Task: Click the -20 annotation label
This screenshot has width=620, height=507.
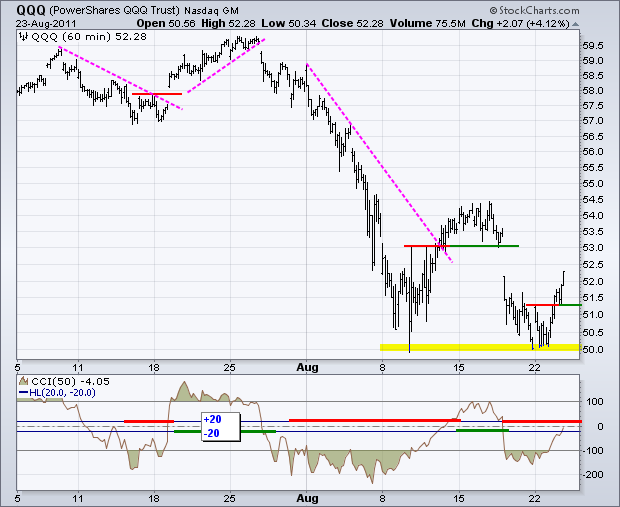Action: pyautogui.click(x=212, y=433)
